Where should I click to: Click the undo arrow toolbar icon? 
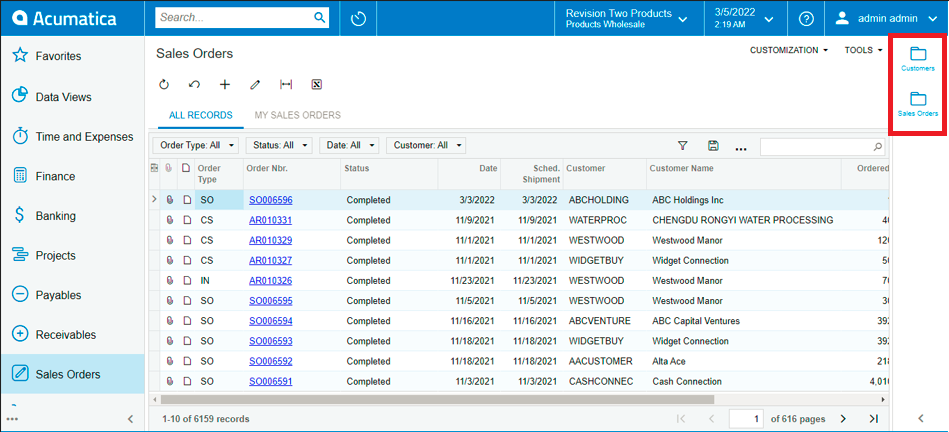pos(194,85)
